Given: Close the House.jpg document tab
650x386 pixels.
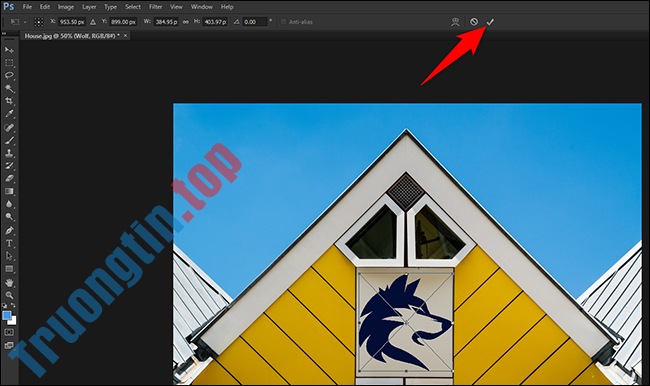Looking at the screenshot, I should 125,36.
